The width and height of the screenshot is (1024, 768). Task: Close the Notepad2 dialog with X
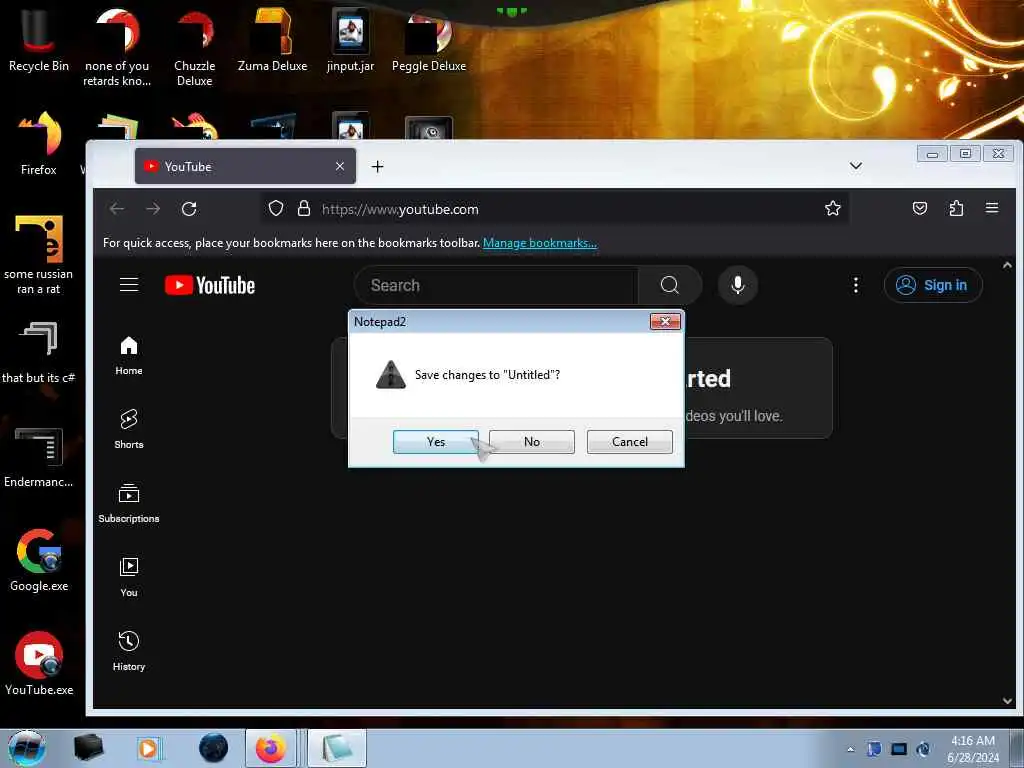pyautogui.click(x=665, y=321)
